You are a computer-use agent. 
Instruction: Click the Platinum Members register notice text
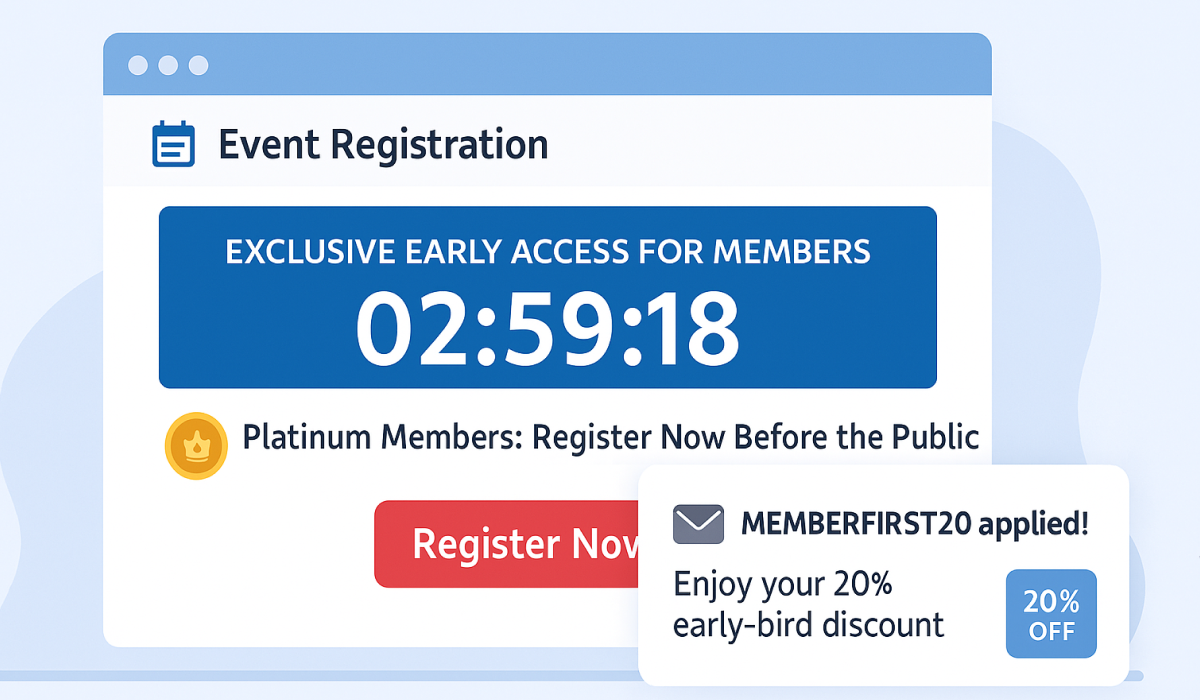click(610, 438)
